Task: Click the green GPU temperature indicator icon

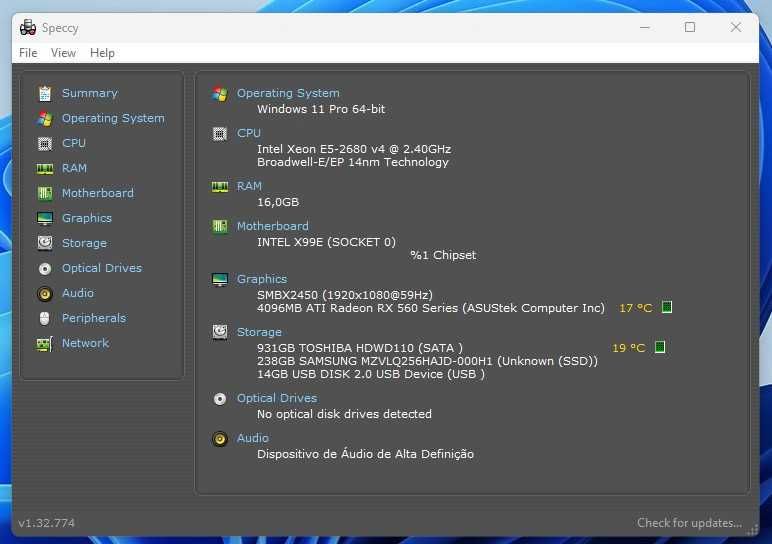Action: tap(667, 307)
